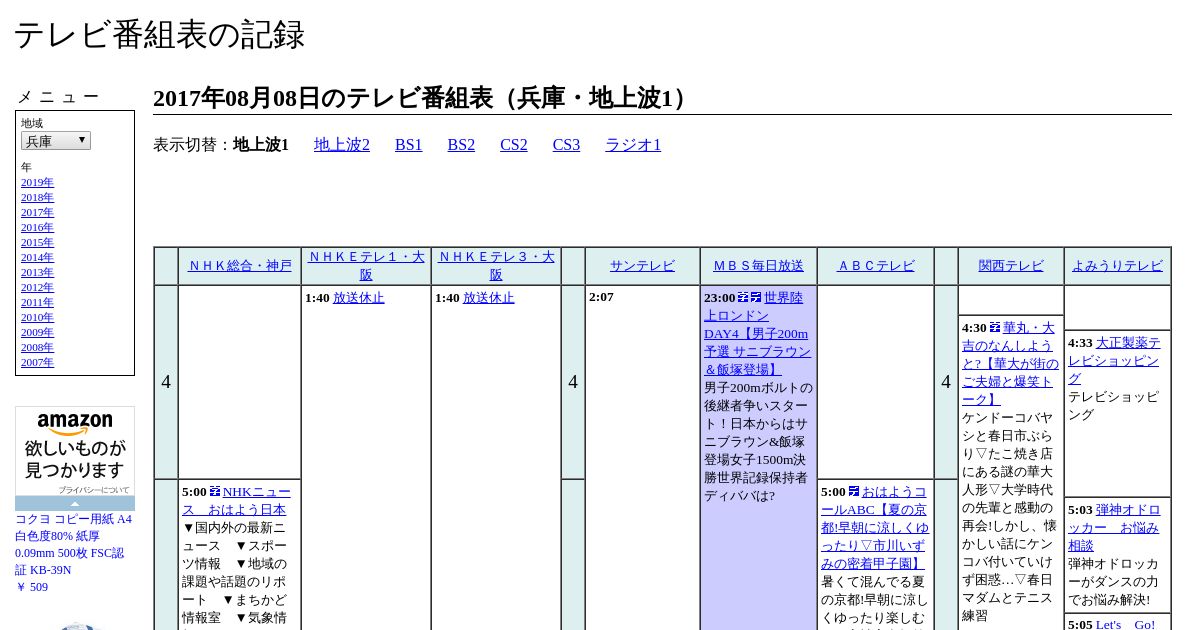Screen dimensions: 1200x630
Task: Switch to the CS2 view
Action: pyautogui.click(x=514, y=145)
